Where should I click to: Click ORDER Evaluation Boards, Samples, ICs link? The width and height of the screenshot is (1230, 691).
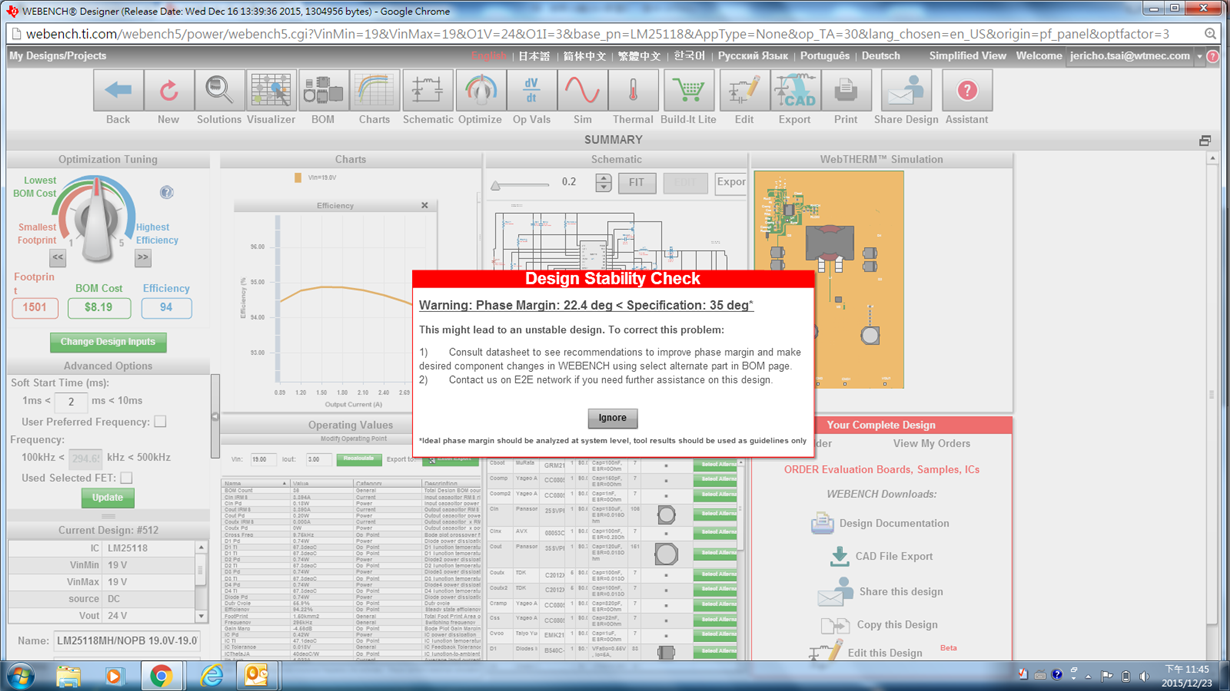(x=882, y=470)
